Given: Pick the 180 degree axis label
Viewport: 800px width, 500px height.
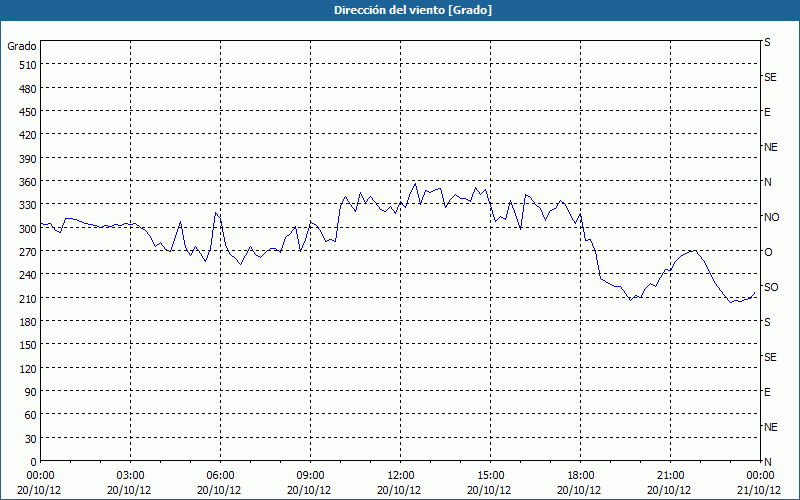Looking at the screenshot, I should pyautogui.click(x=28, y=322).
